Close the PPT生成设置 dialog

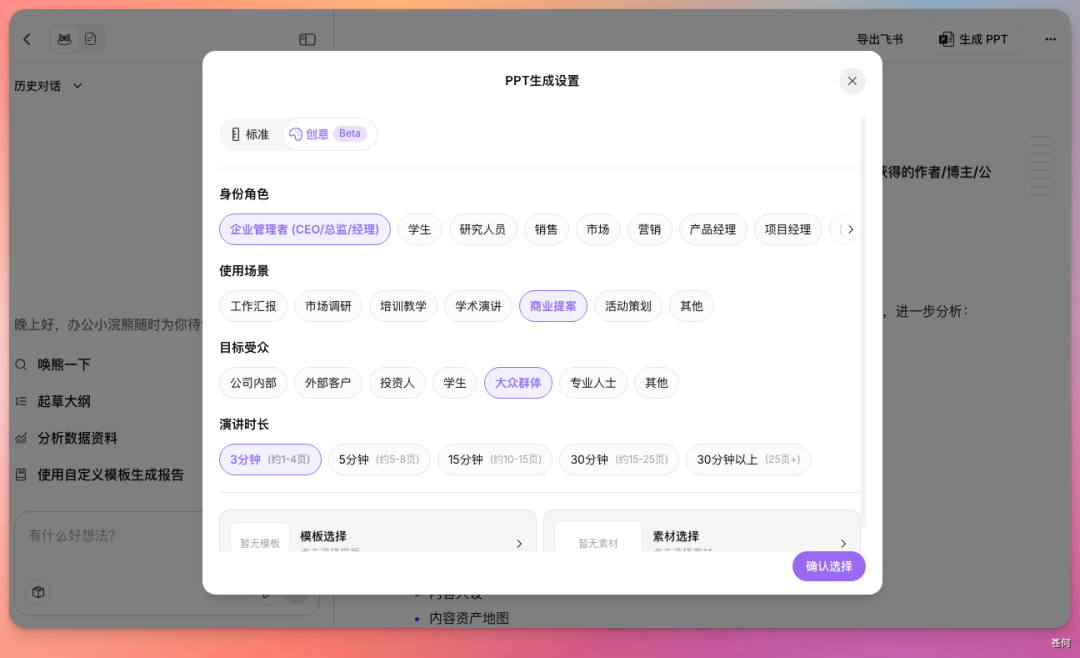click(x=852, y=81)
